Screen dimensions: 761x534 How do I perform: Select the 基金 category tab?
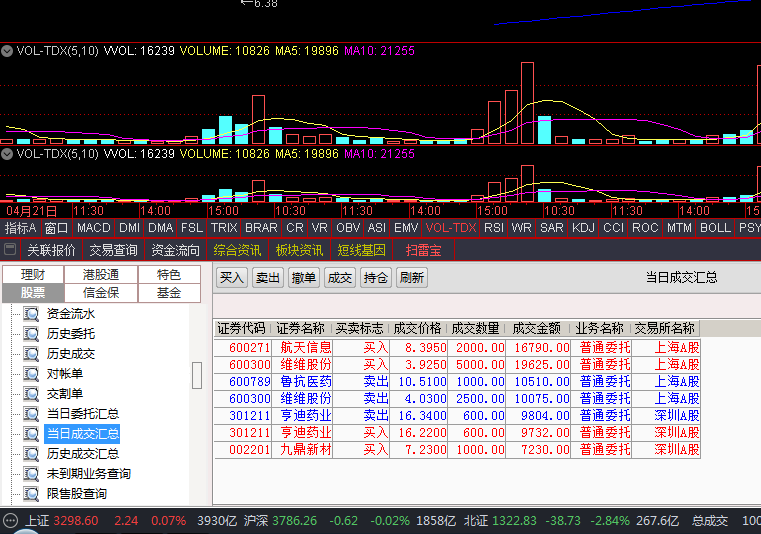tap(169, 293)
